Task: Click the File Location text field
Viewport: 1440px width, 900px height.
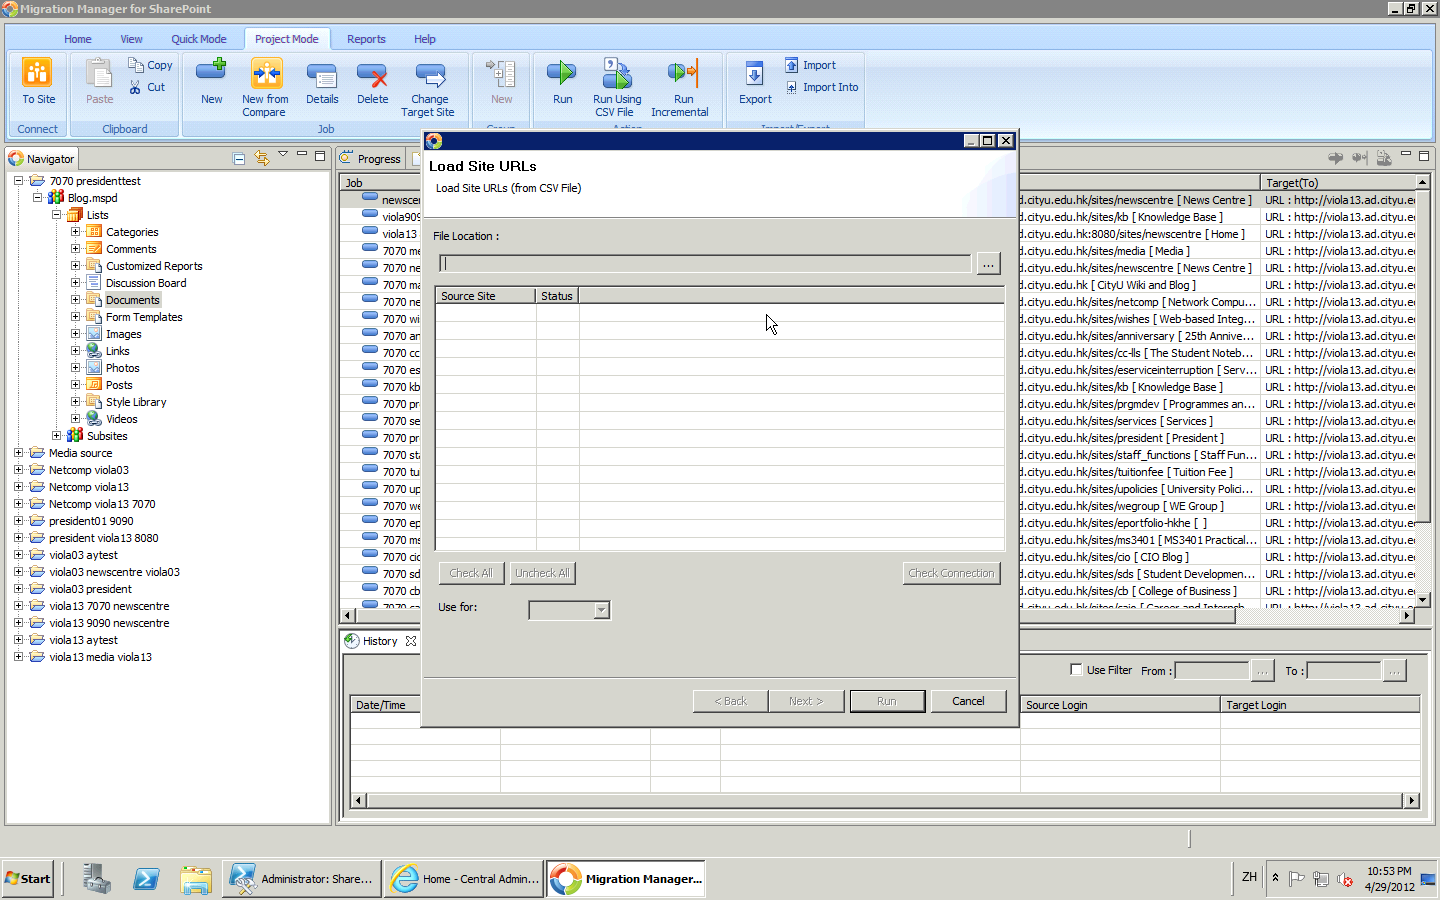Action: point(705,263)
